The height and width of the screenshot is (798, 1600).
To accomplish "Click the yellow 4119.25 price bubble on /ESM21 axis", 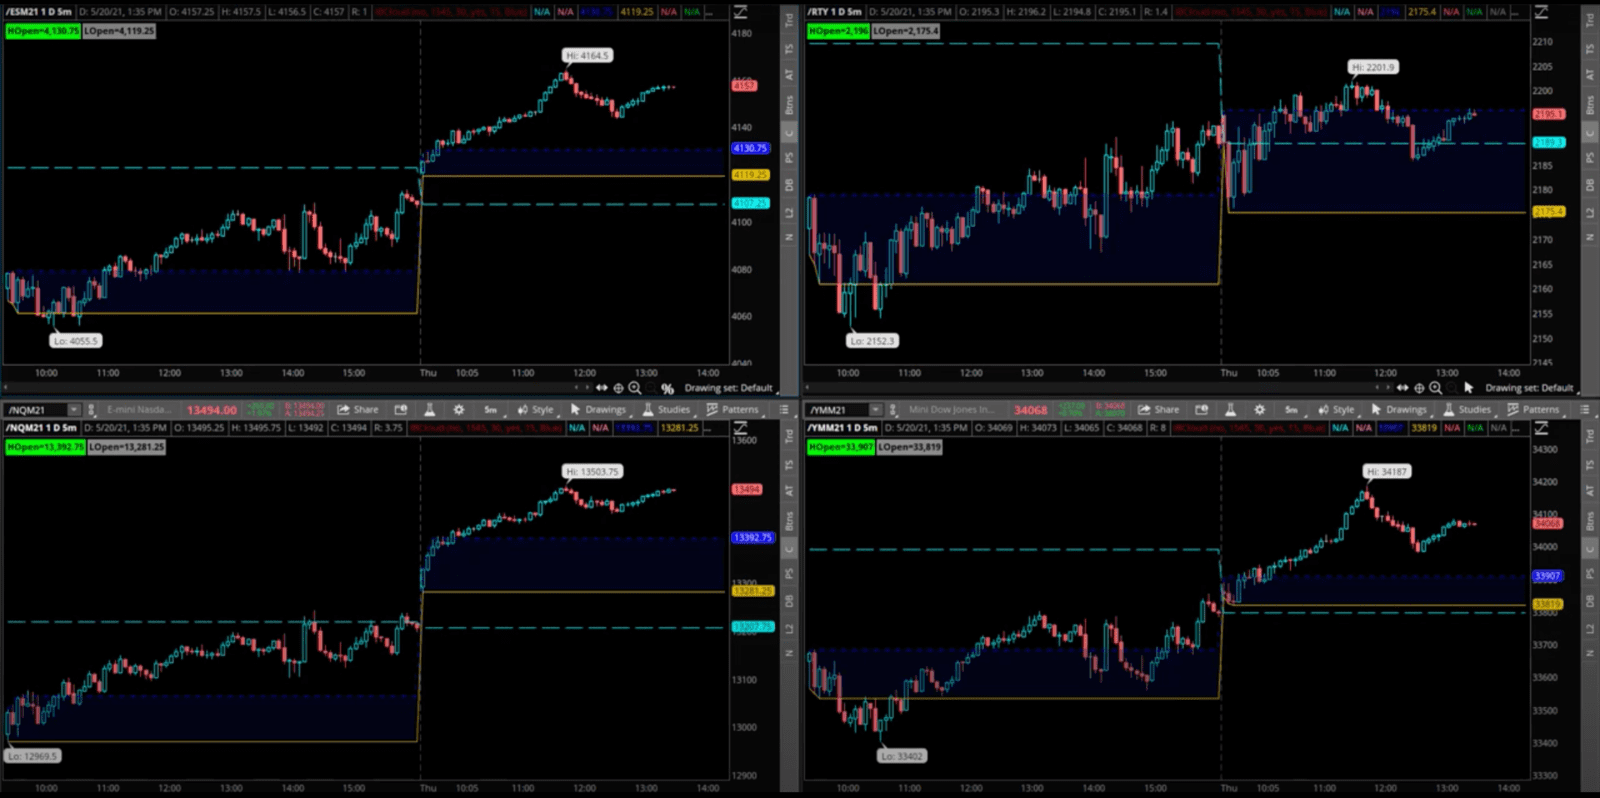I will point(750,175).
